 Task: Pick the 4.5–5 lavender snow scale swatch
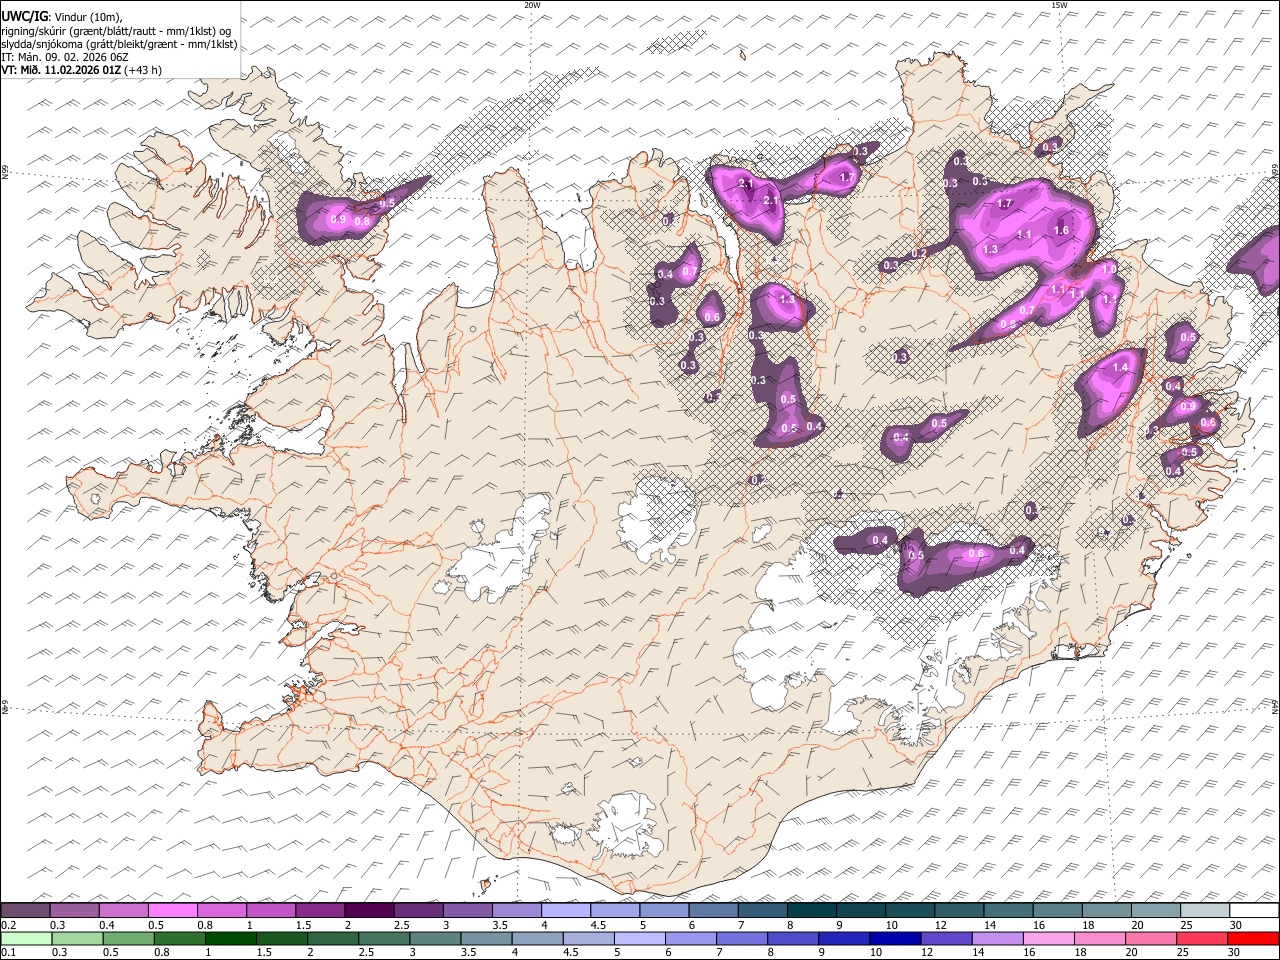tap(615, 910)
